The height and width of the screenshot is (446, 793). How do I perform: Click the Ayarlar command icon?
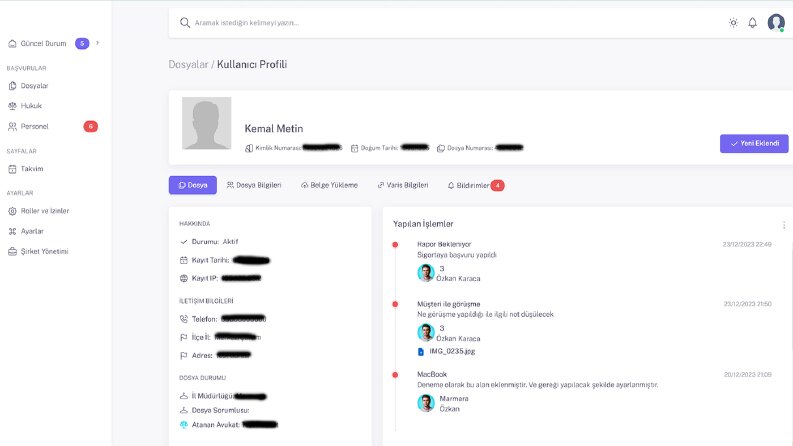click(12, 231)
